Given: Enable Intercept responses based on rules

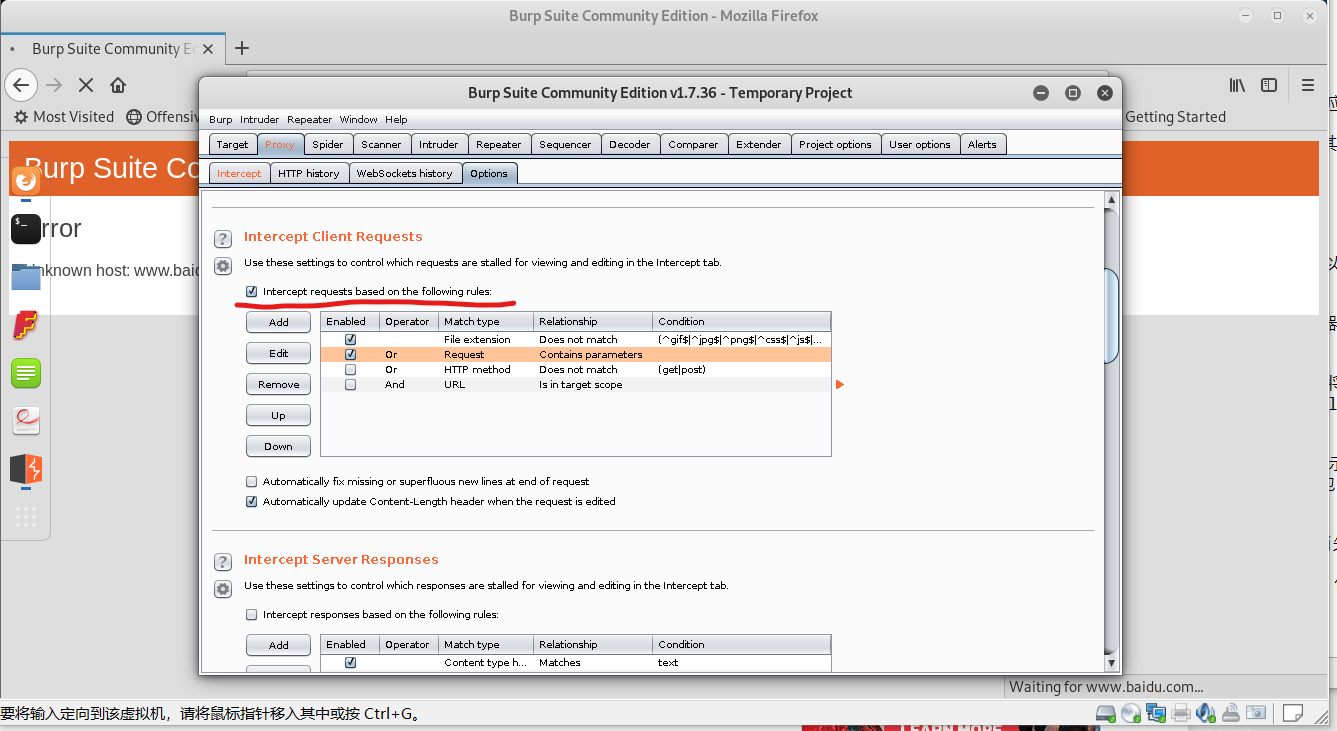Looking at the screenshot, I should point(252,614).
